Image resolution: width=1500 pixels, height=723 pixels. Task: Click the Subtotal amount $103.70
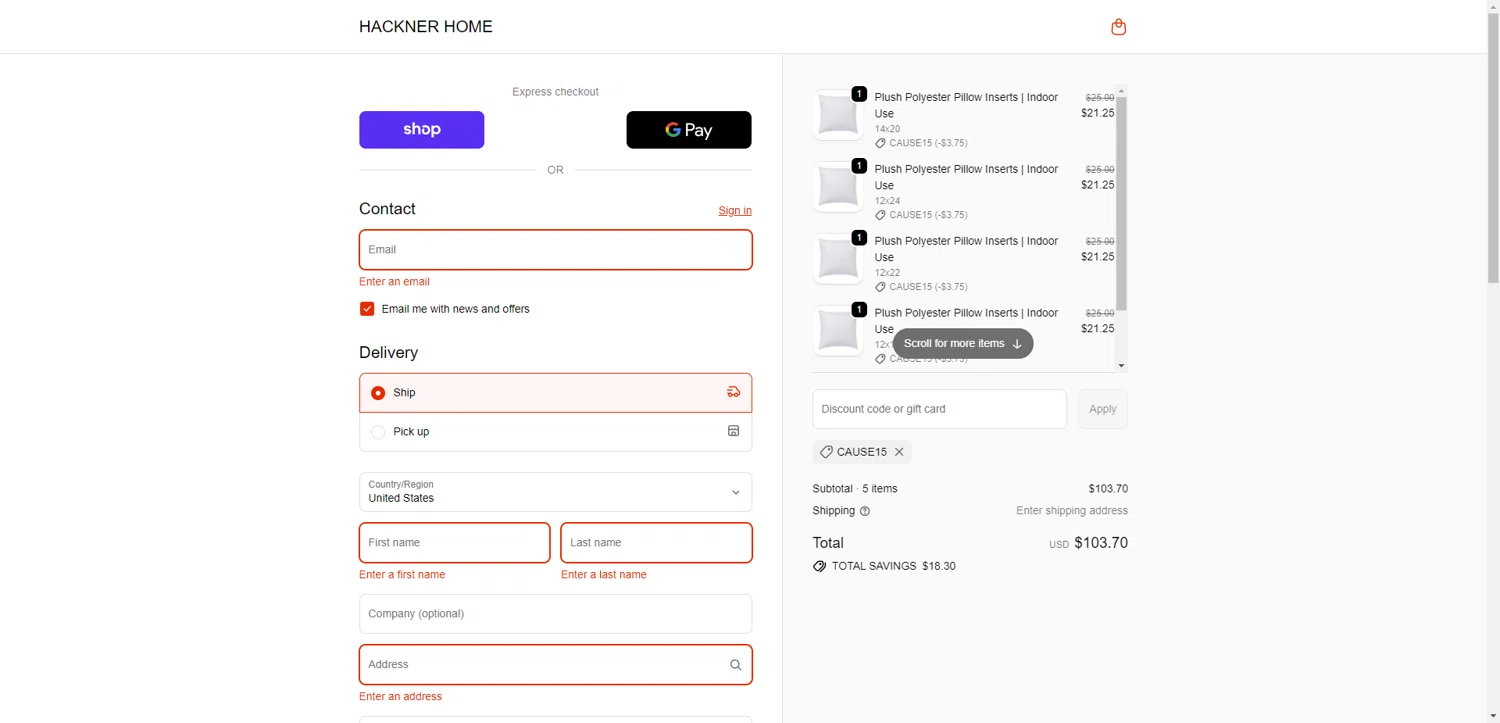1108,489
